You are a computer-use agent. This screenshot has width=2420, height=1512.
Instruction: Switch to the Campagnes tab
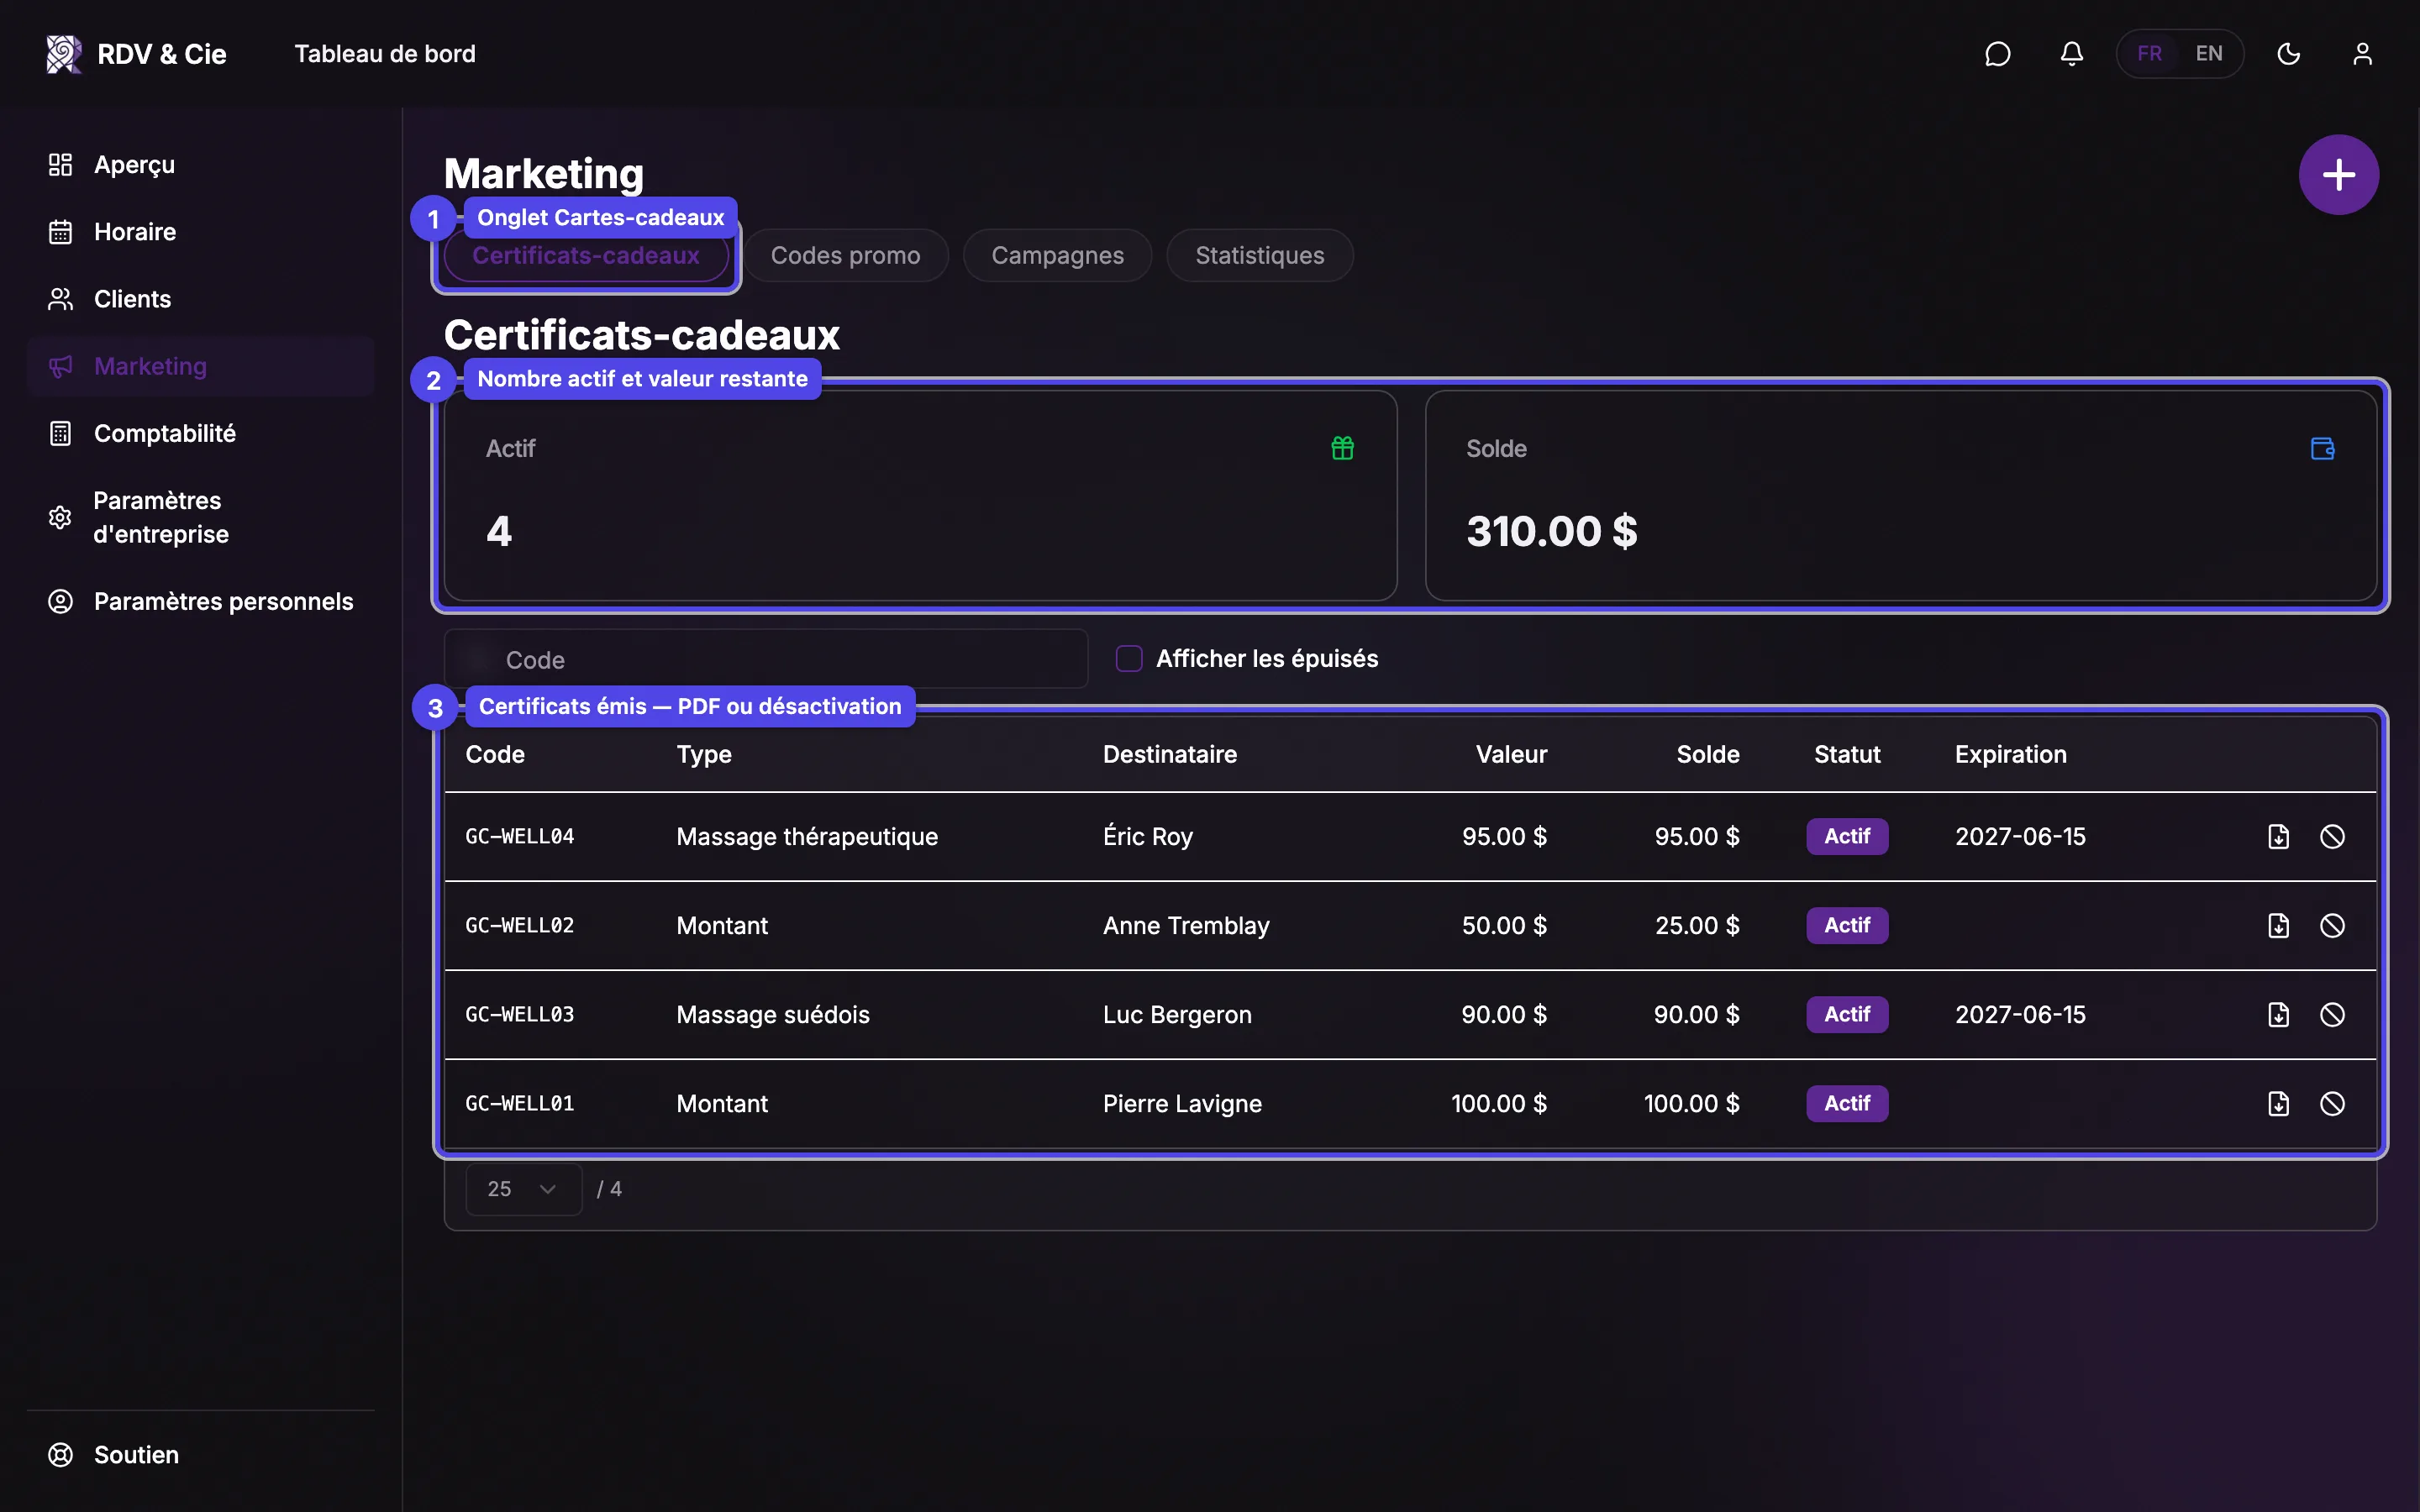tap(1057, 256)
